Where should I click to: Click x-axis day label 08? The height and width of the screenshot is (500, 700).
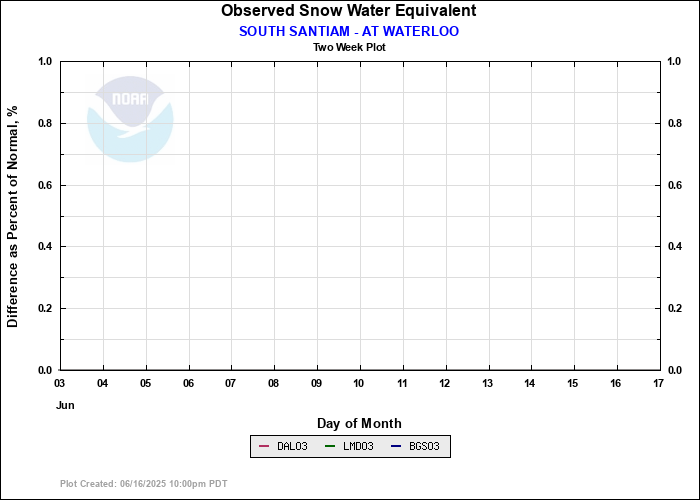coord(273,383)
